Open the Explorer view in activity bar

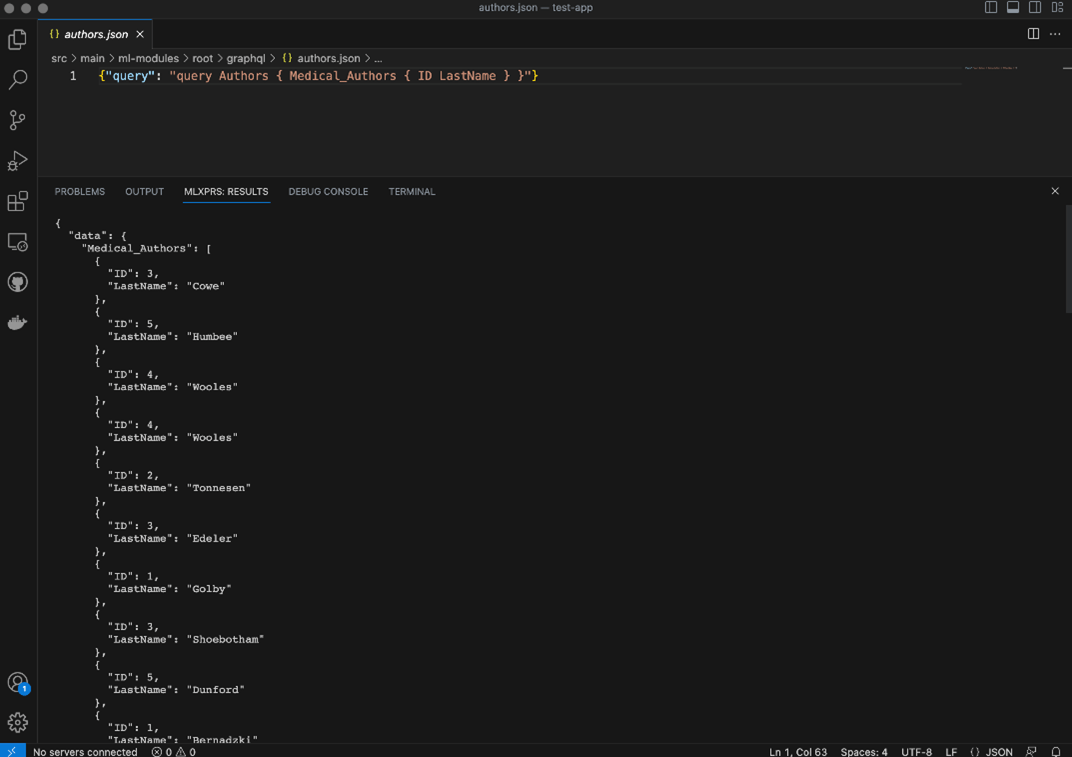[x=17, y=39]
